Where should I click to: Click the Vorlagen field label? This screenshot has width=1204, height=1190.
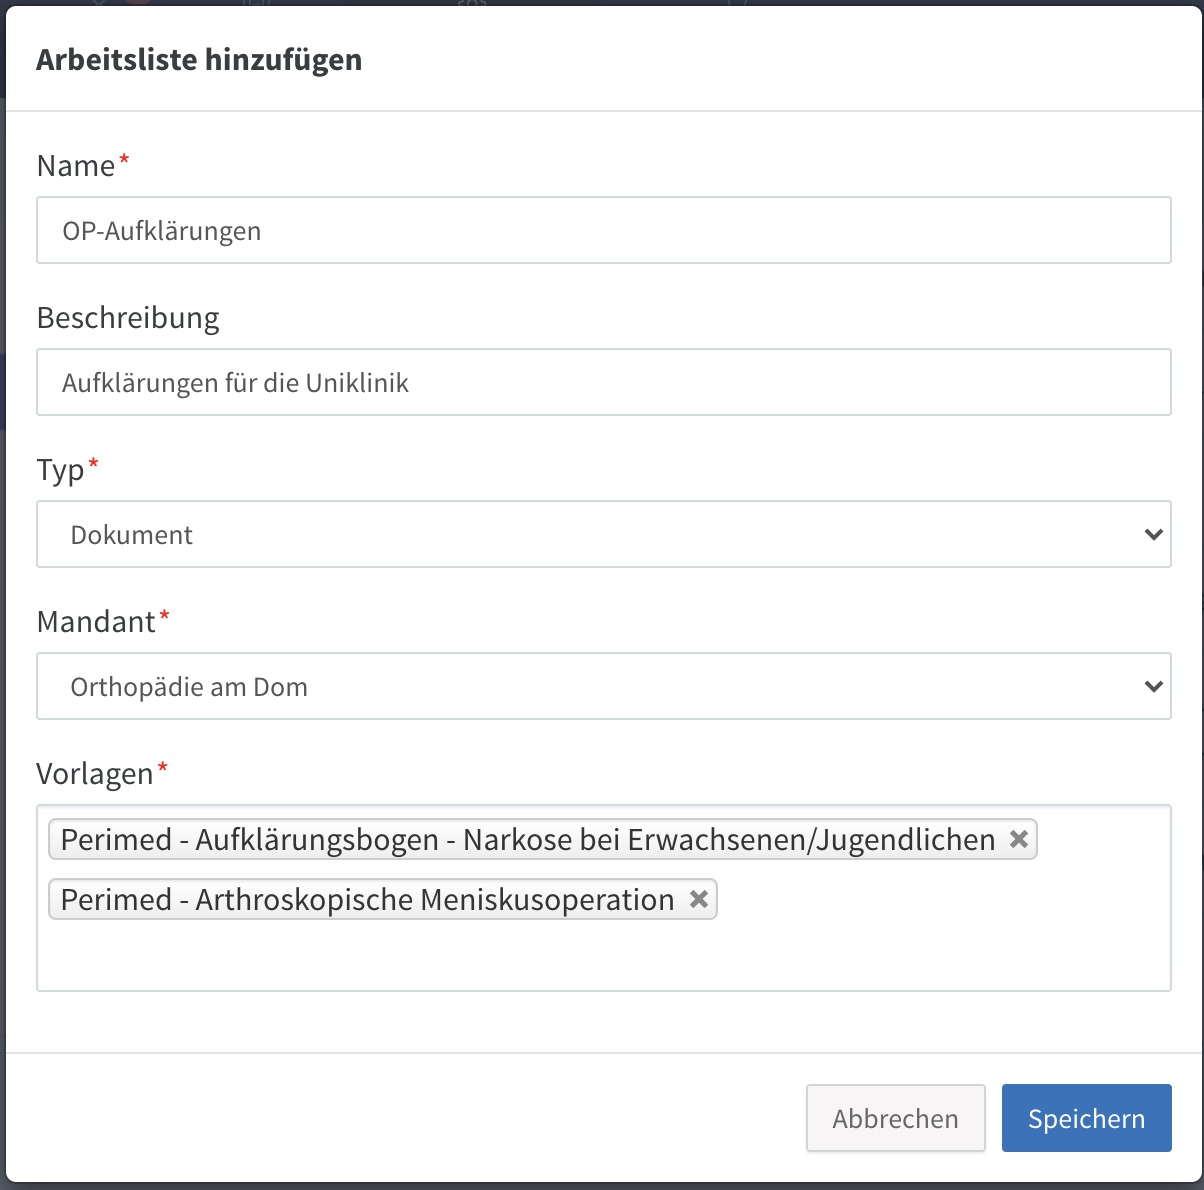(x=95, y=774)
